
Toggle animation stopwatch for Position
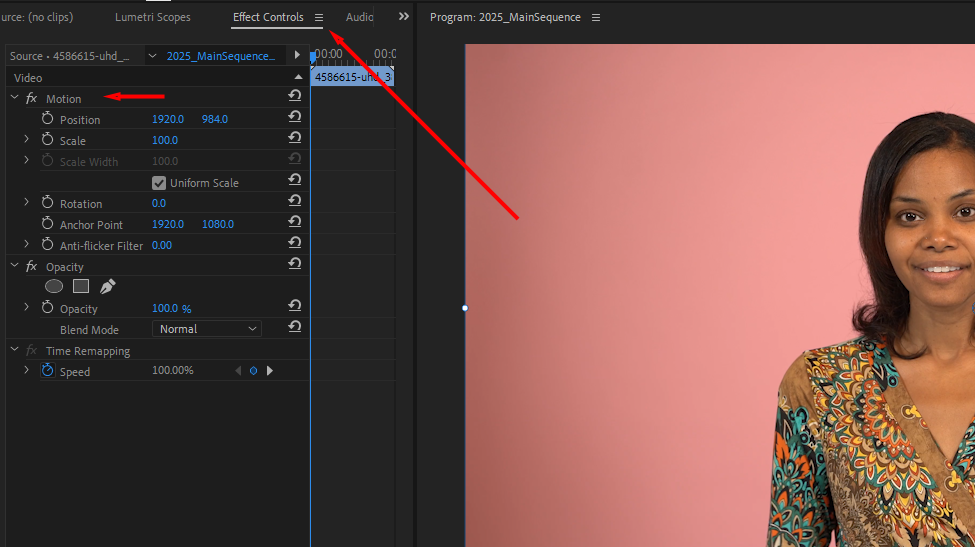47,118
